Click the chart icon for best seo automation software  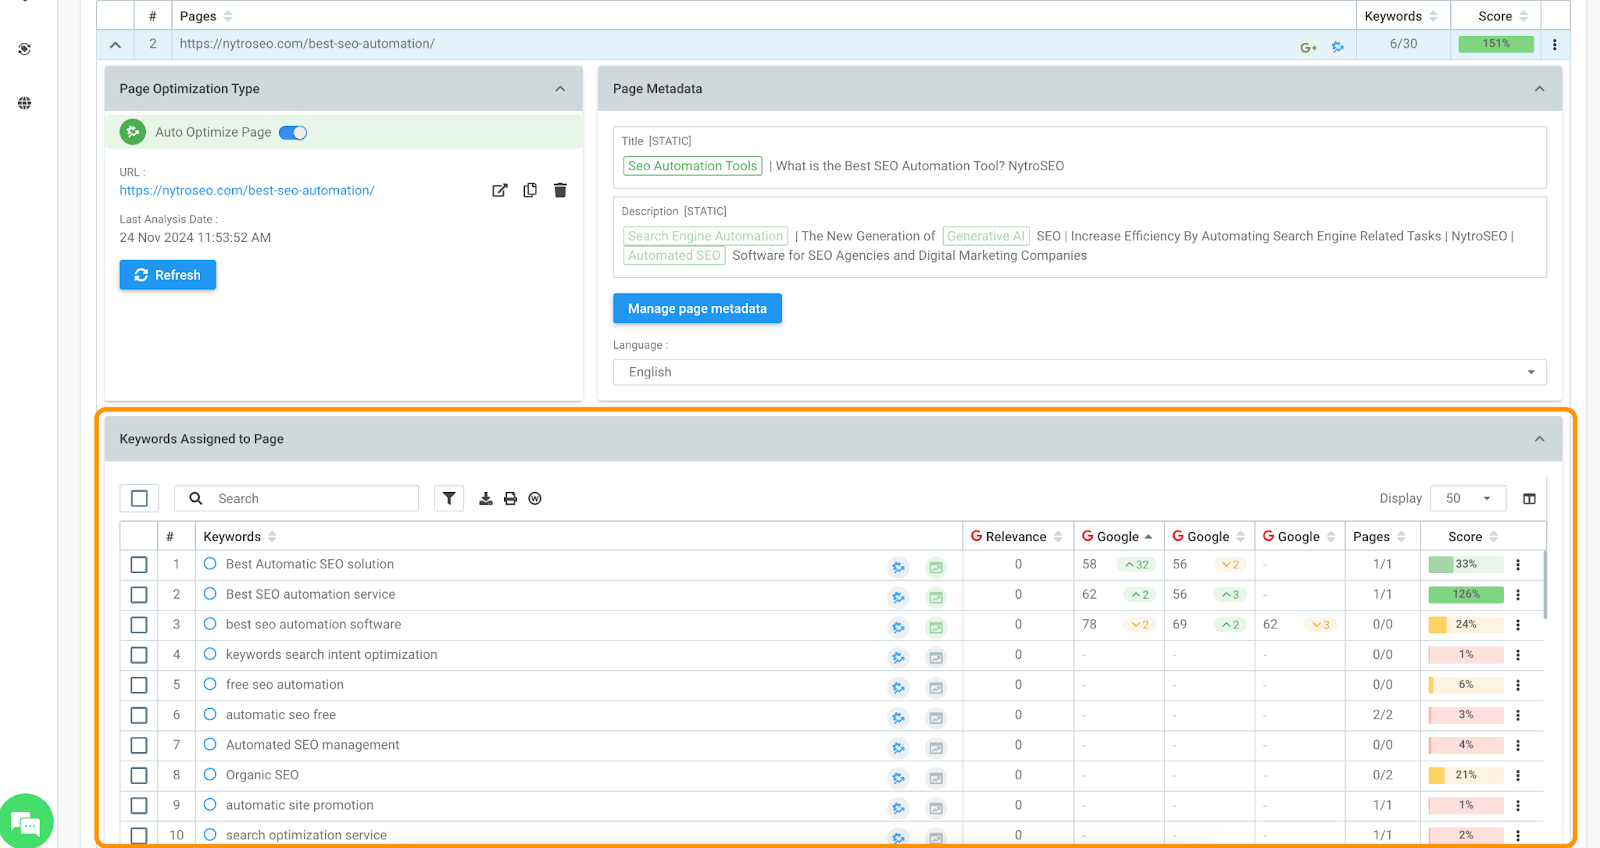pos(936,627)
